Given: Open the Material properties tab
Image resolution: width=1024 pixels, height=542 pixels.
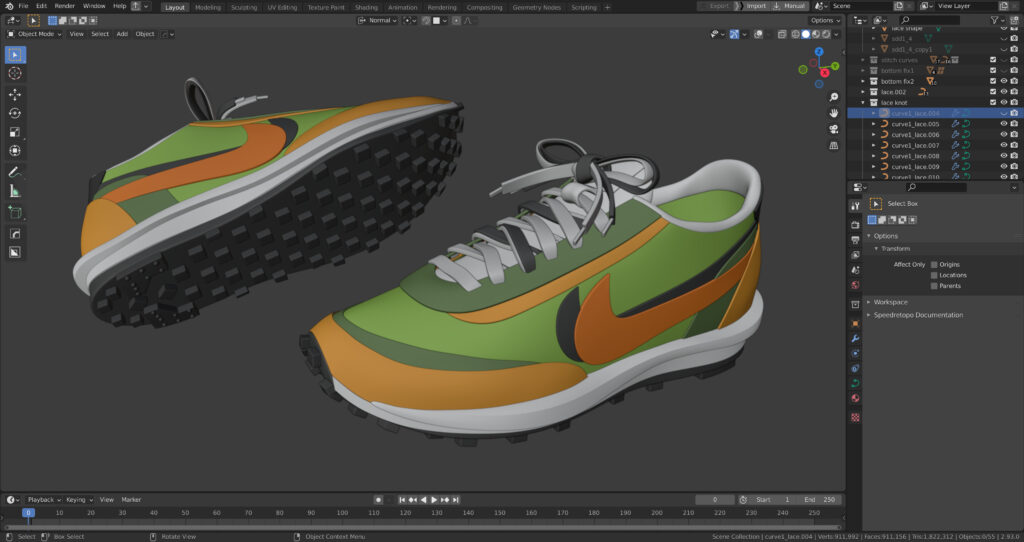Looking at the screenshot, I should (855, 398).
